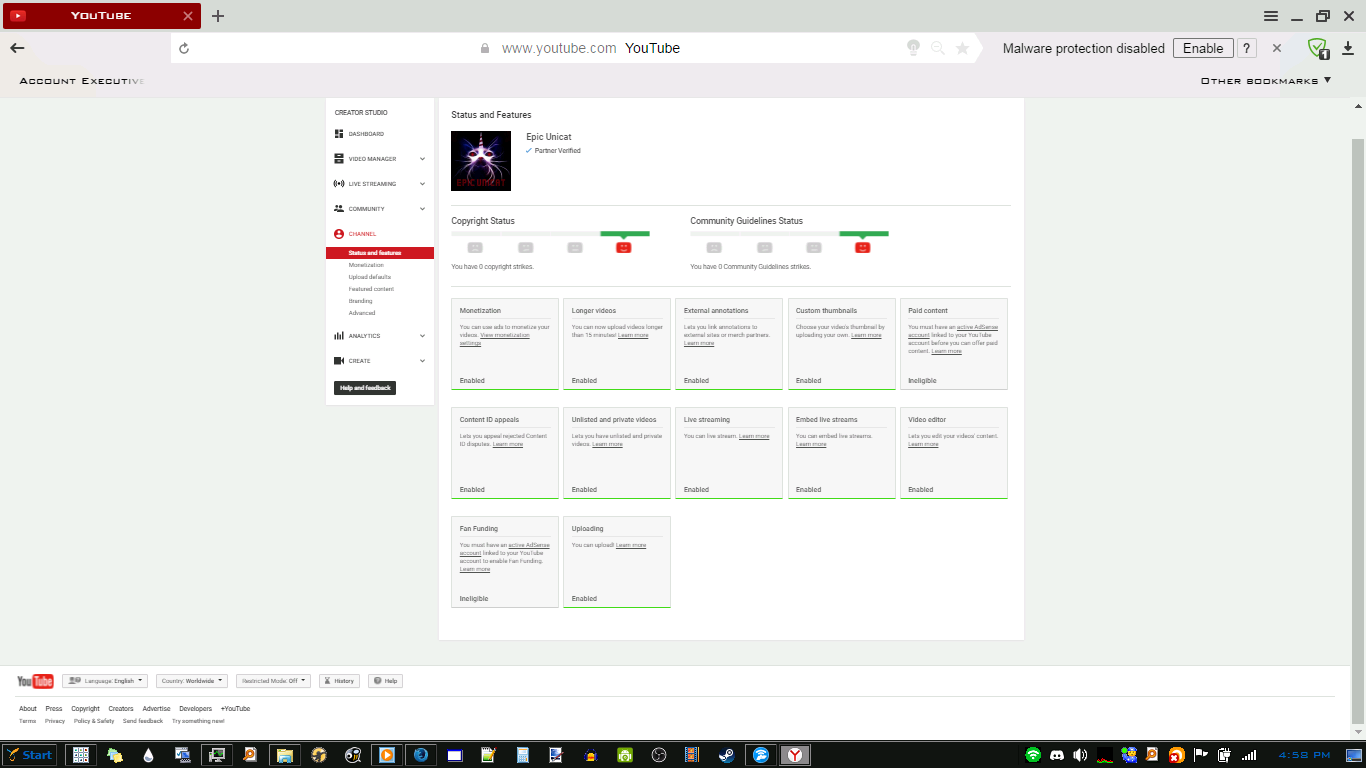Click the Help button in the footer

pos(385,681)
